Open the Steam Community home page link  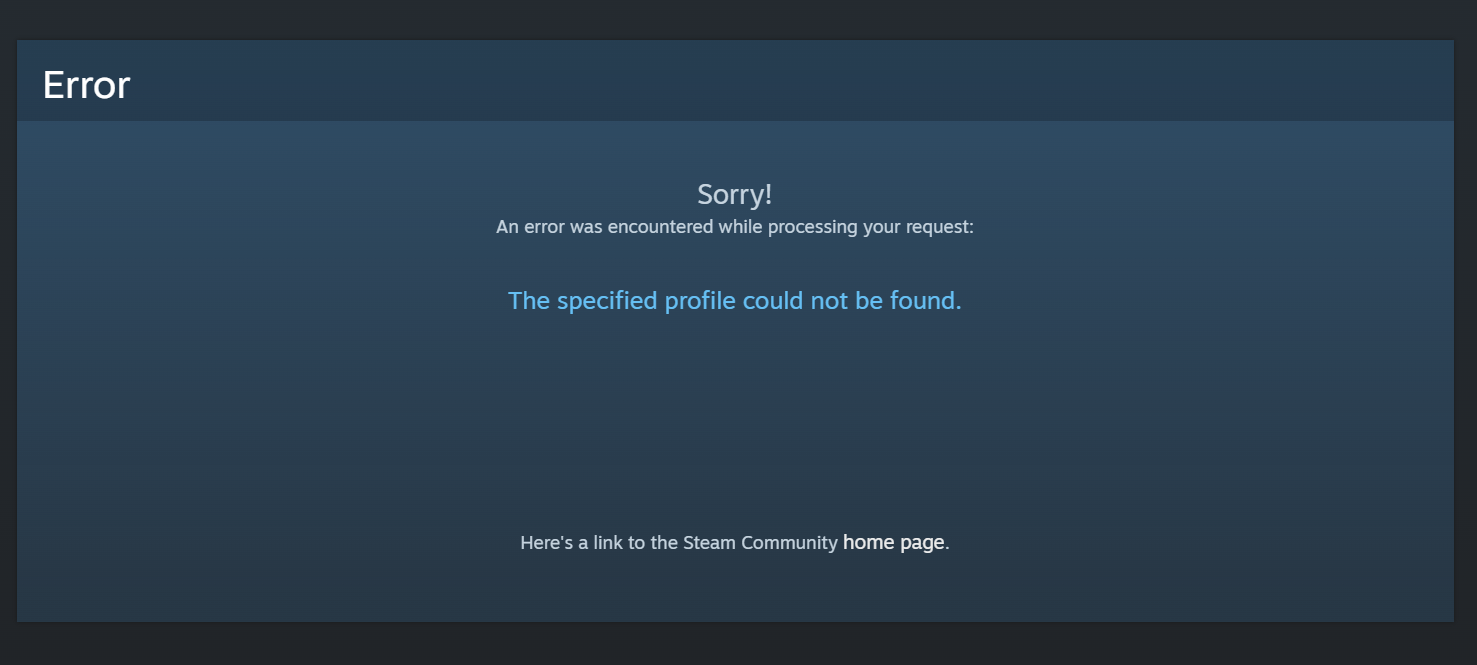click(893, 543)
